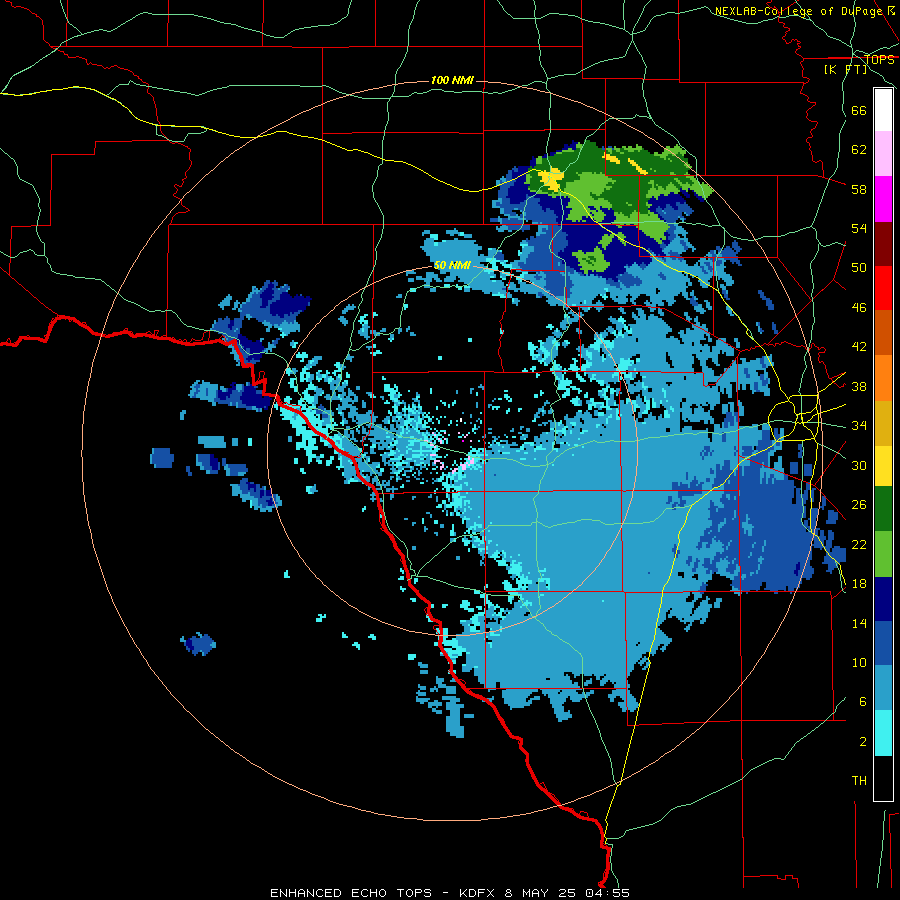This screenshot has height=900, width=900.
Task: Click the 8 MAY 25 date stamp
Action: click(x=542, y=893)
